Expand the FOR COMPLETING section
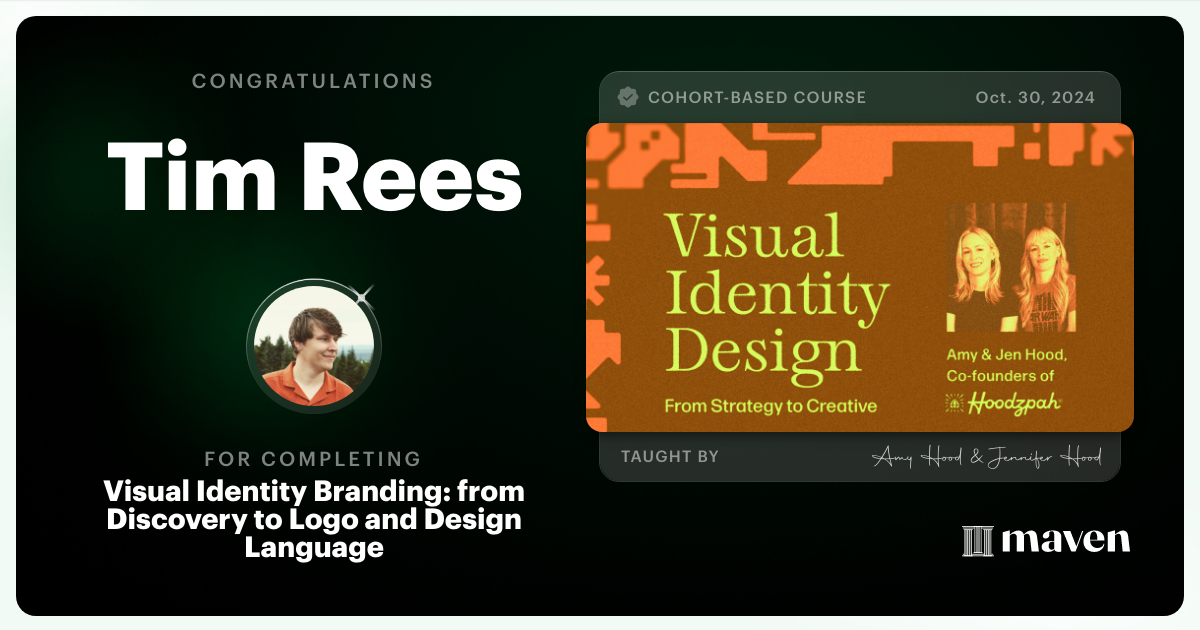This screenshot has height=630, width=1200. point(313,459)
